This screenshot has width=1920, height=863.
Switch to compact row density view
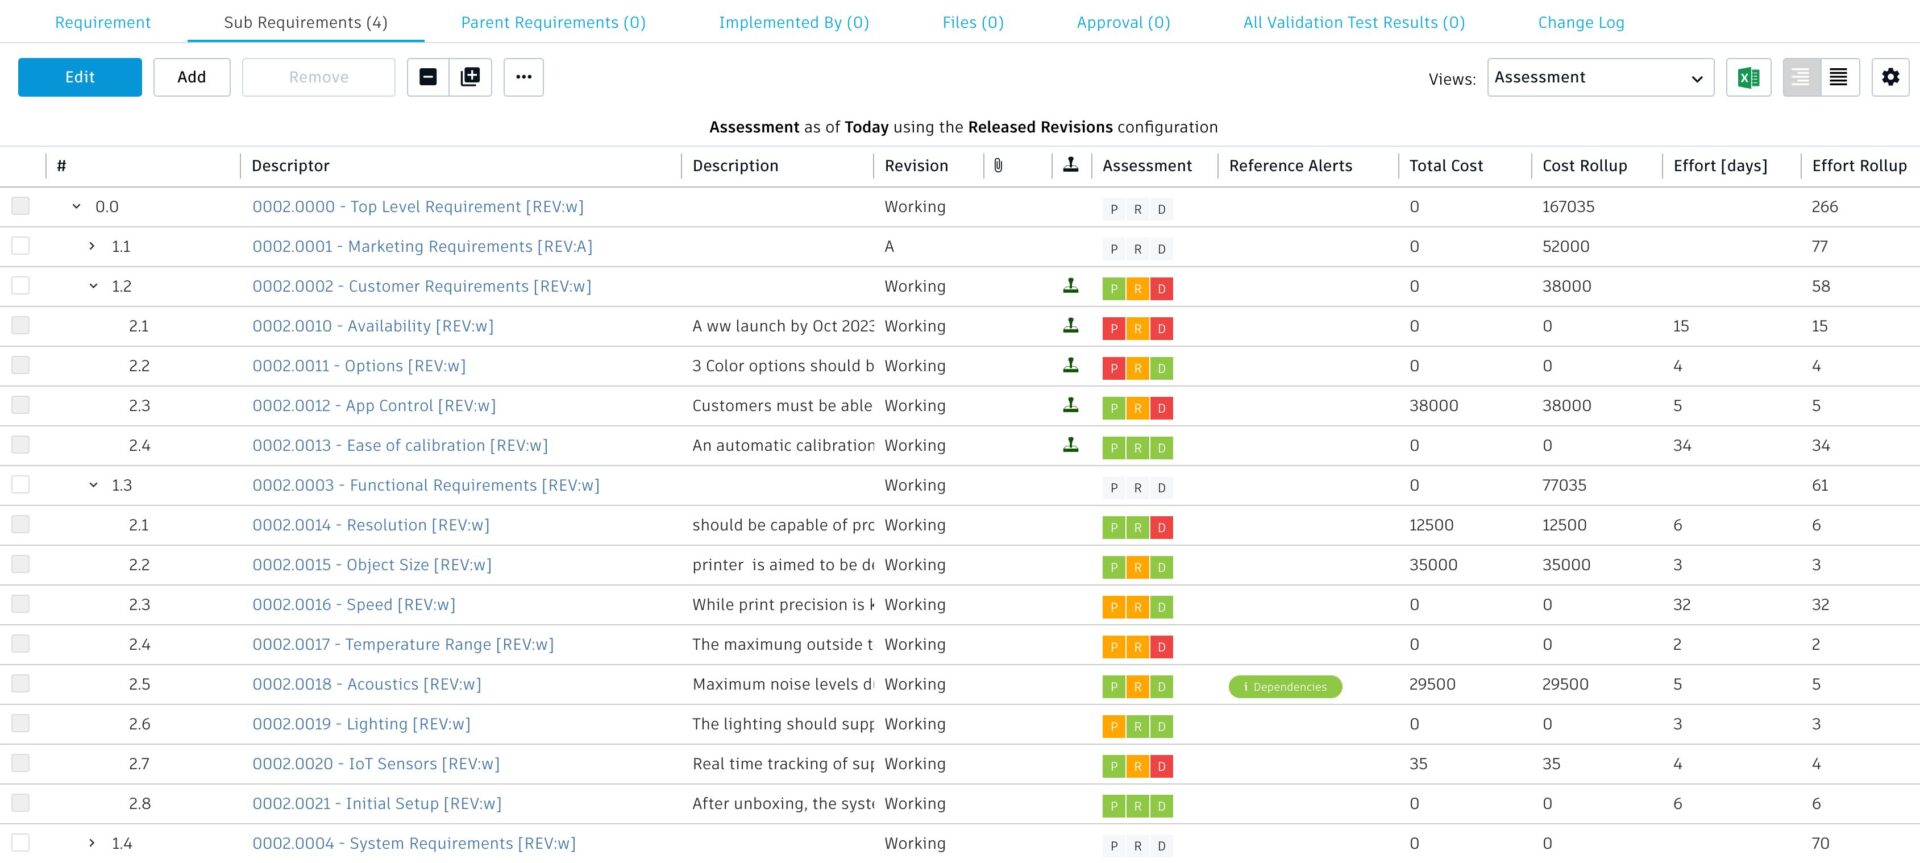click(1801, 77)
